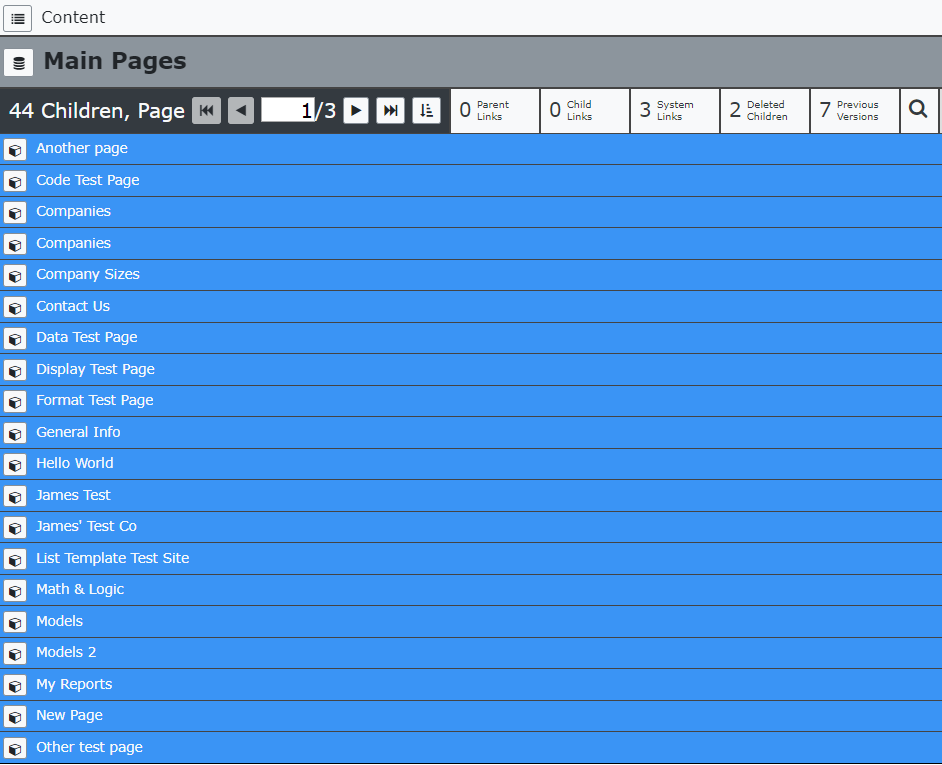The width and height of the screenshot is (942, 765).
Task: Open the search magnifier icon
Action: [918, 111]
